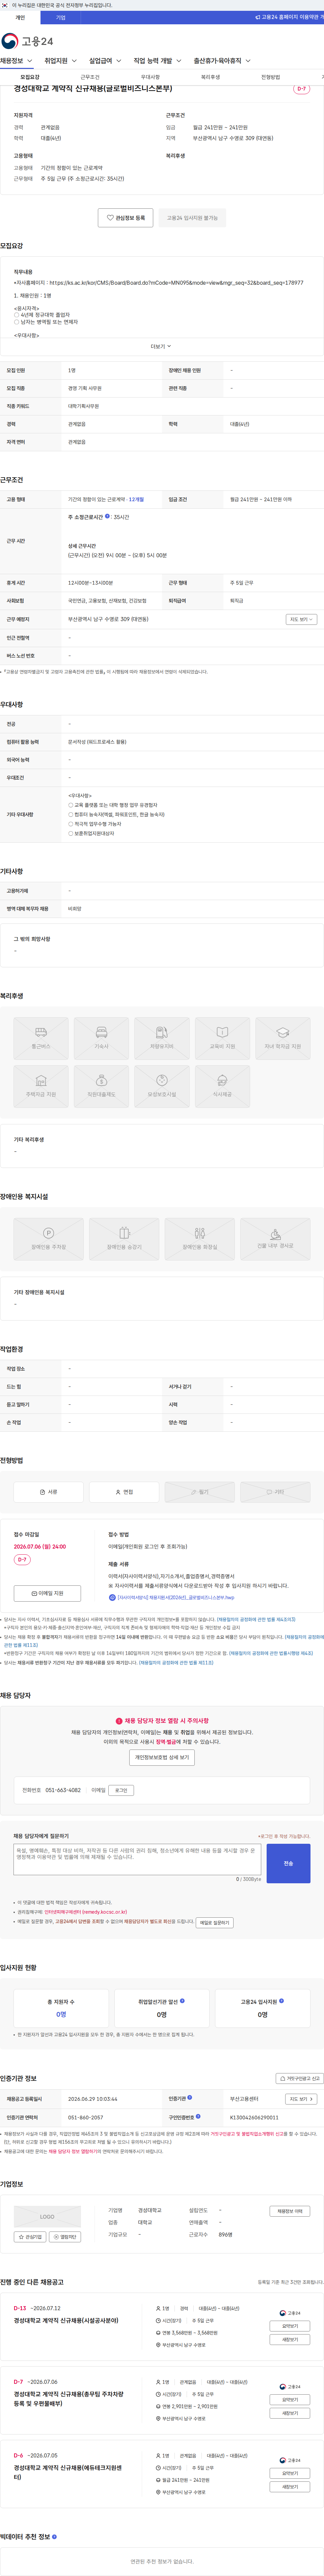
Task: Go to the 우대사항 tab
Action: click(150, 77)
